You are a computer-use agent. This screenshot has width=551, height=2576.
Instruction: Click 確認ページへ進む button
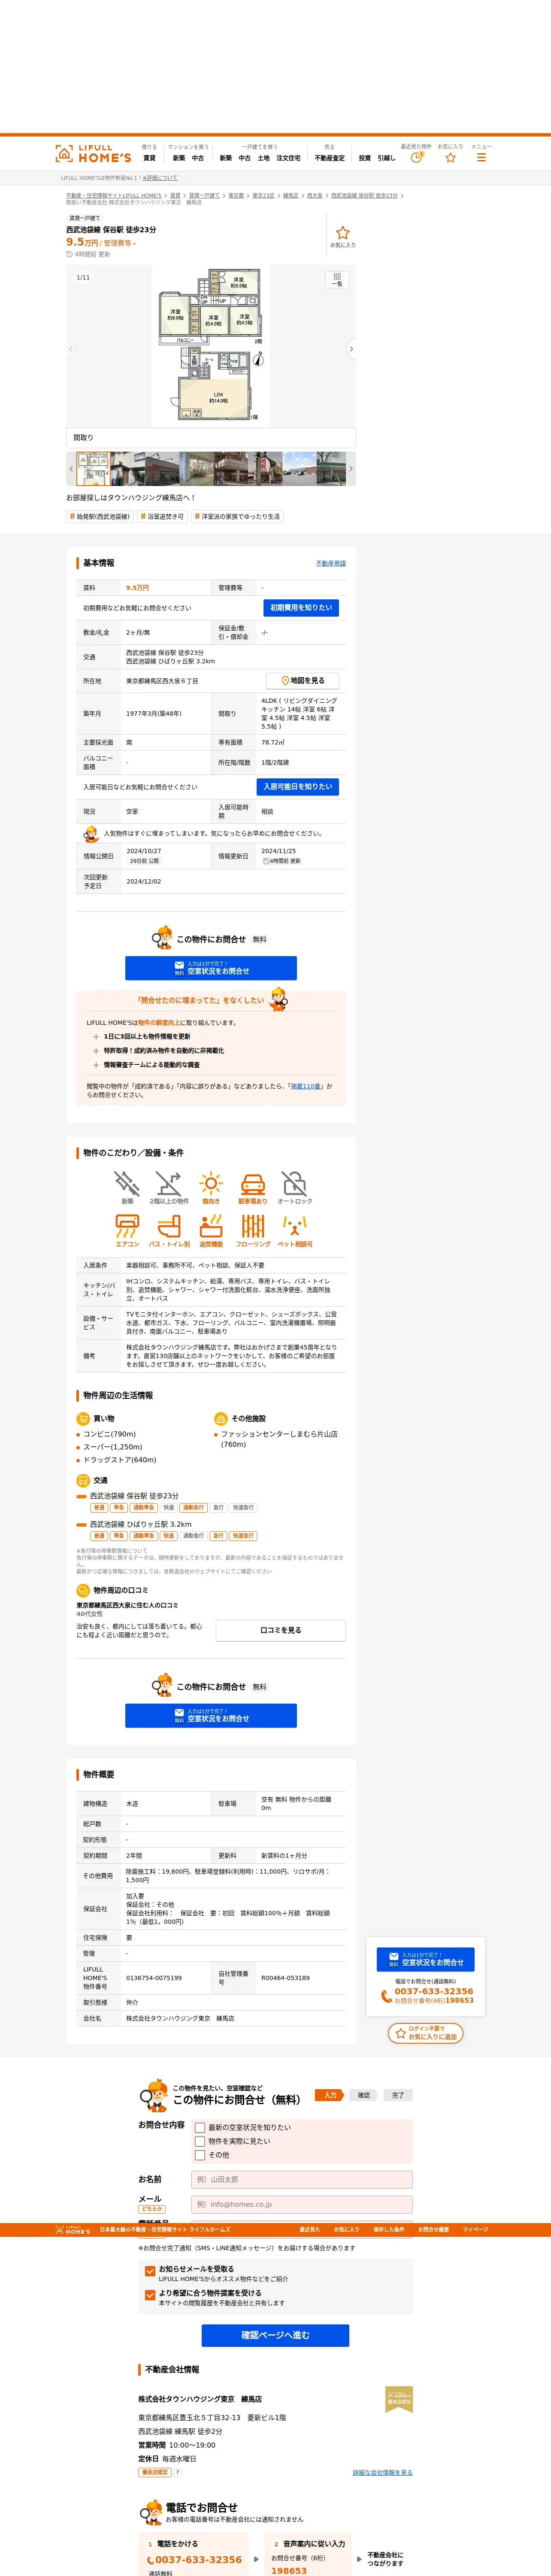click(275, 2335)
